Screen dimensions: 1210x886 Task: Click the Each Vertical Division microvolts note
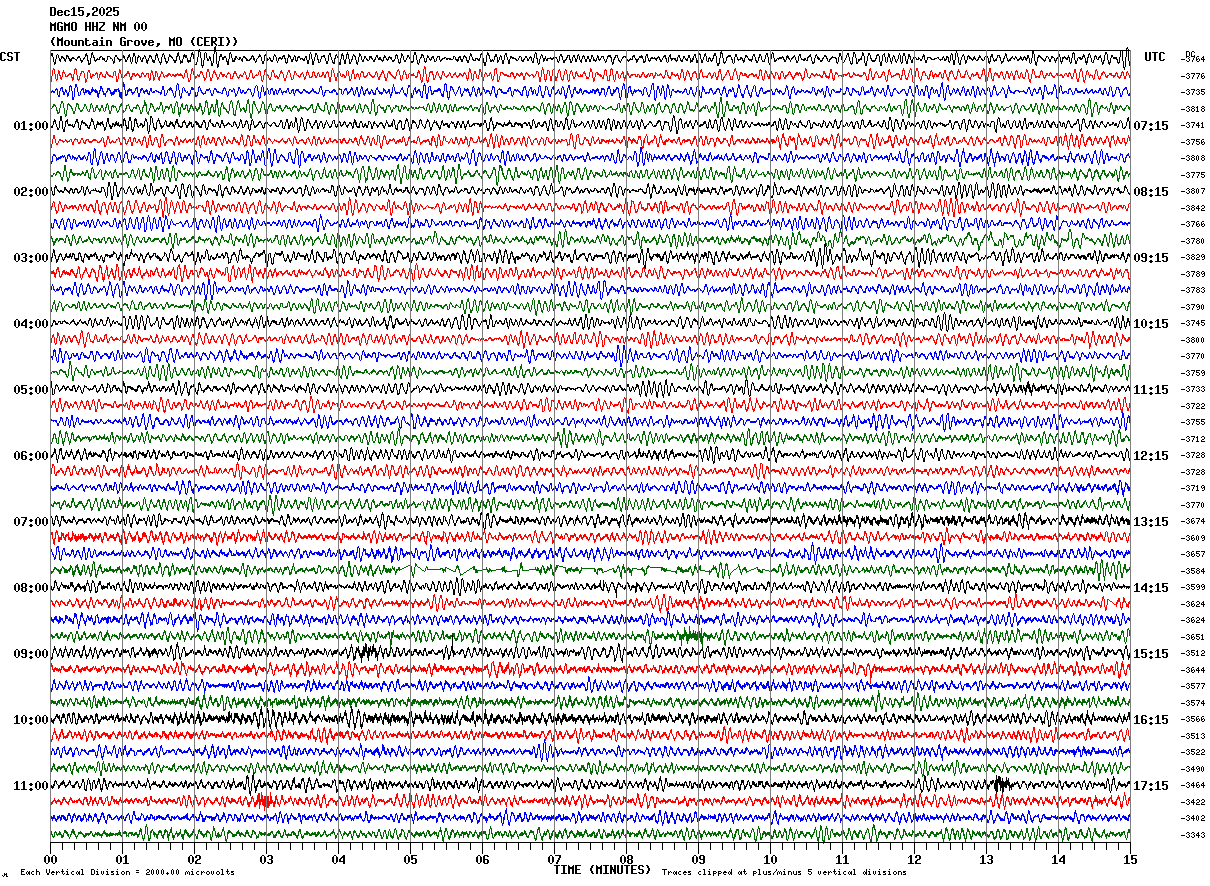point(127,872)
